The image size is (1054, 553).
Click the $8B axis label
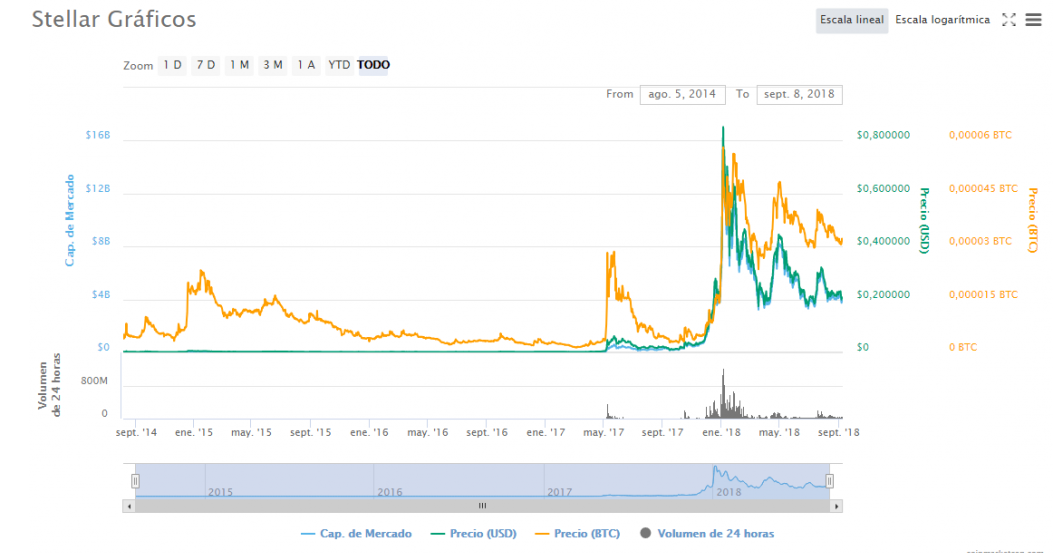pos(101,241)
